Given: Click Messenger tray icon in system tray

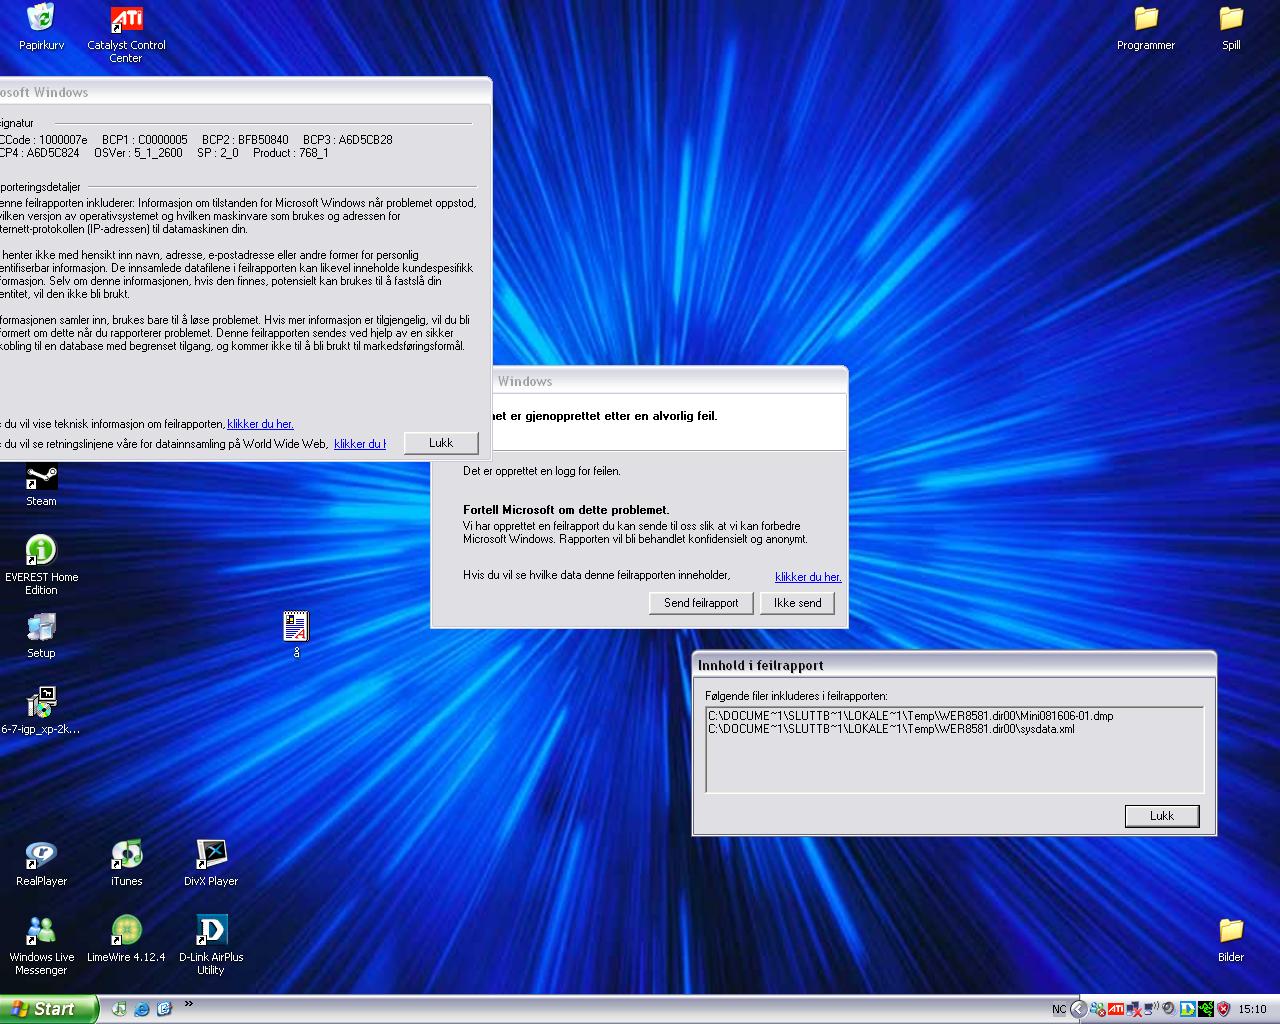Looking at the screenshot, I should (1097, 1009).
